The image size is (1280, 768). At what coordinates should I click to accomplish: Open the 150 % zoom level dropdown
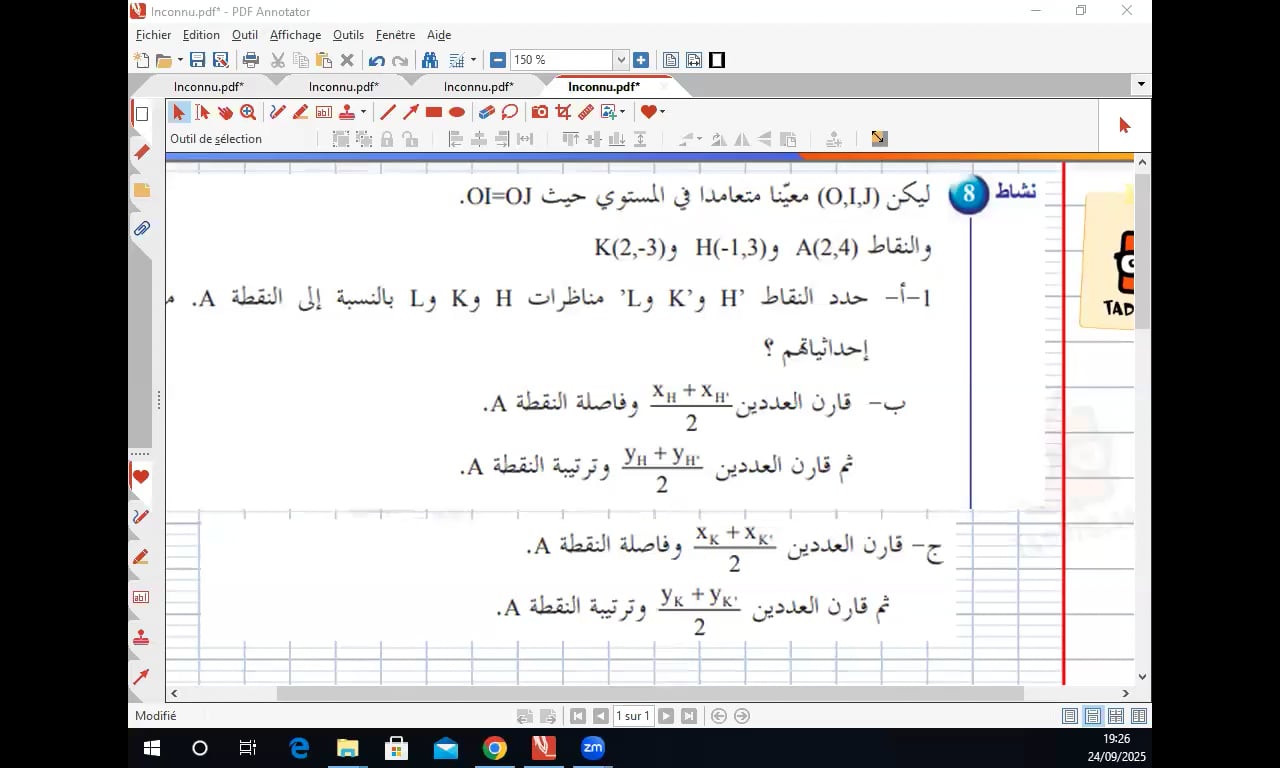(x=621, y=60)
